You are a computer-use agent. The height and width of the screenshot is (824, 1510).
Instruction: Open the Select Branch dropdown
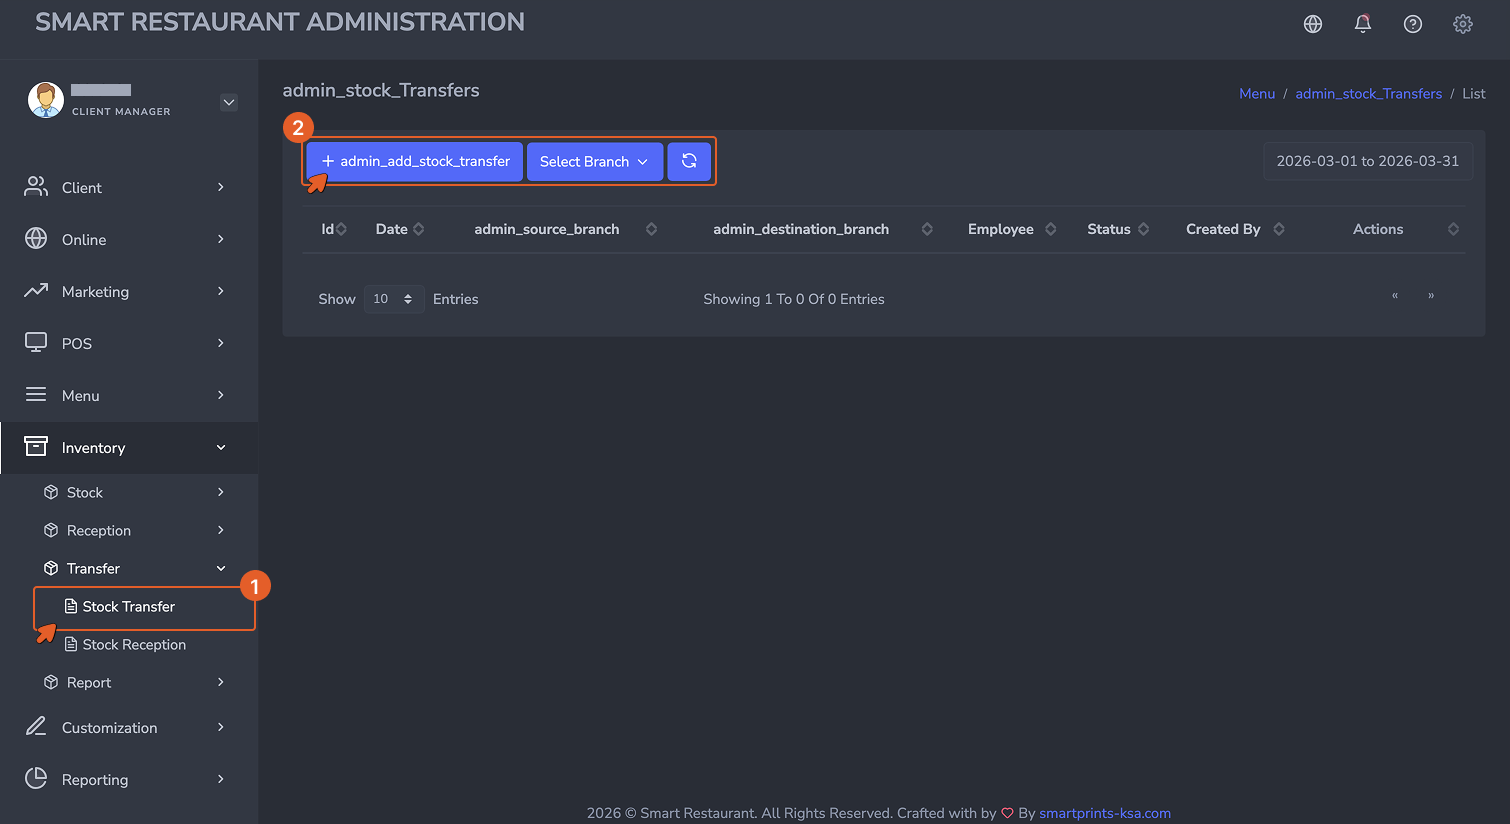coord(595,161)
